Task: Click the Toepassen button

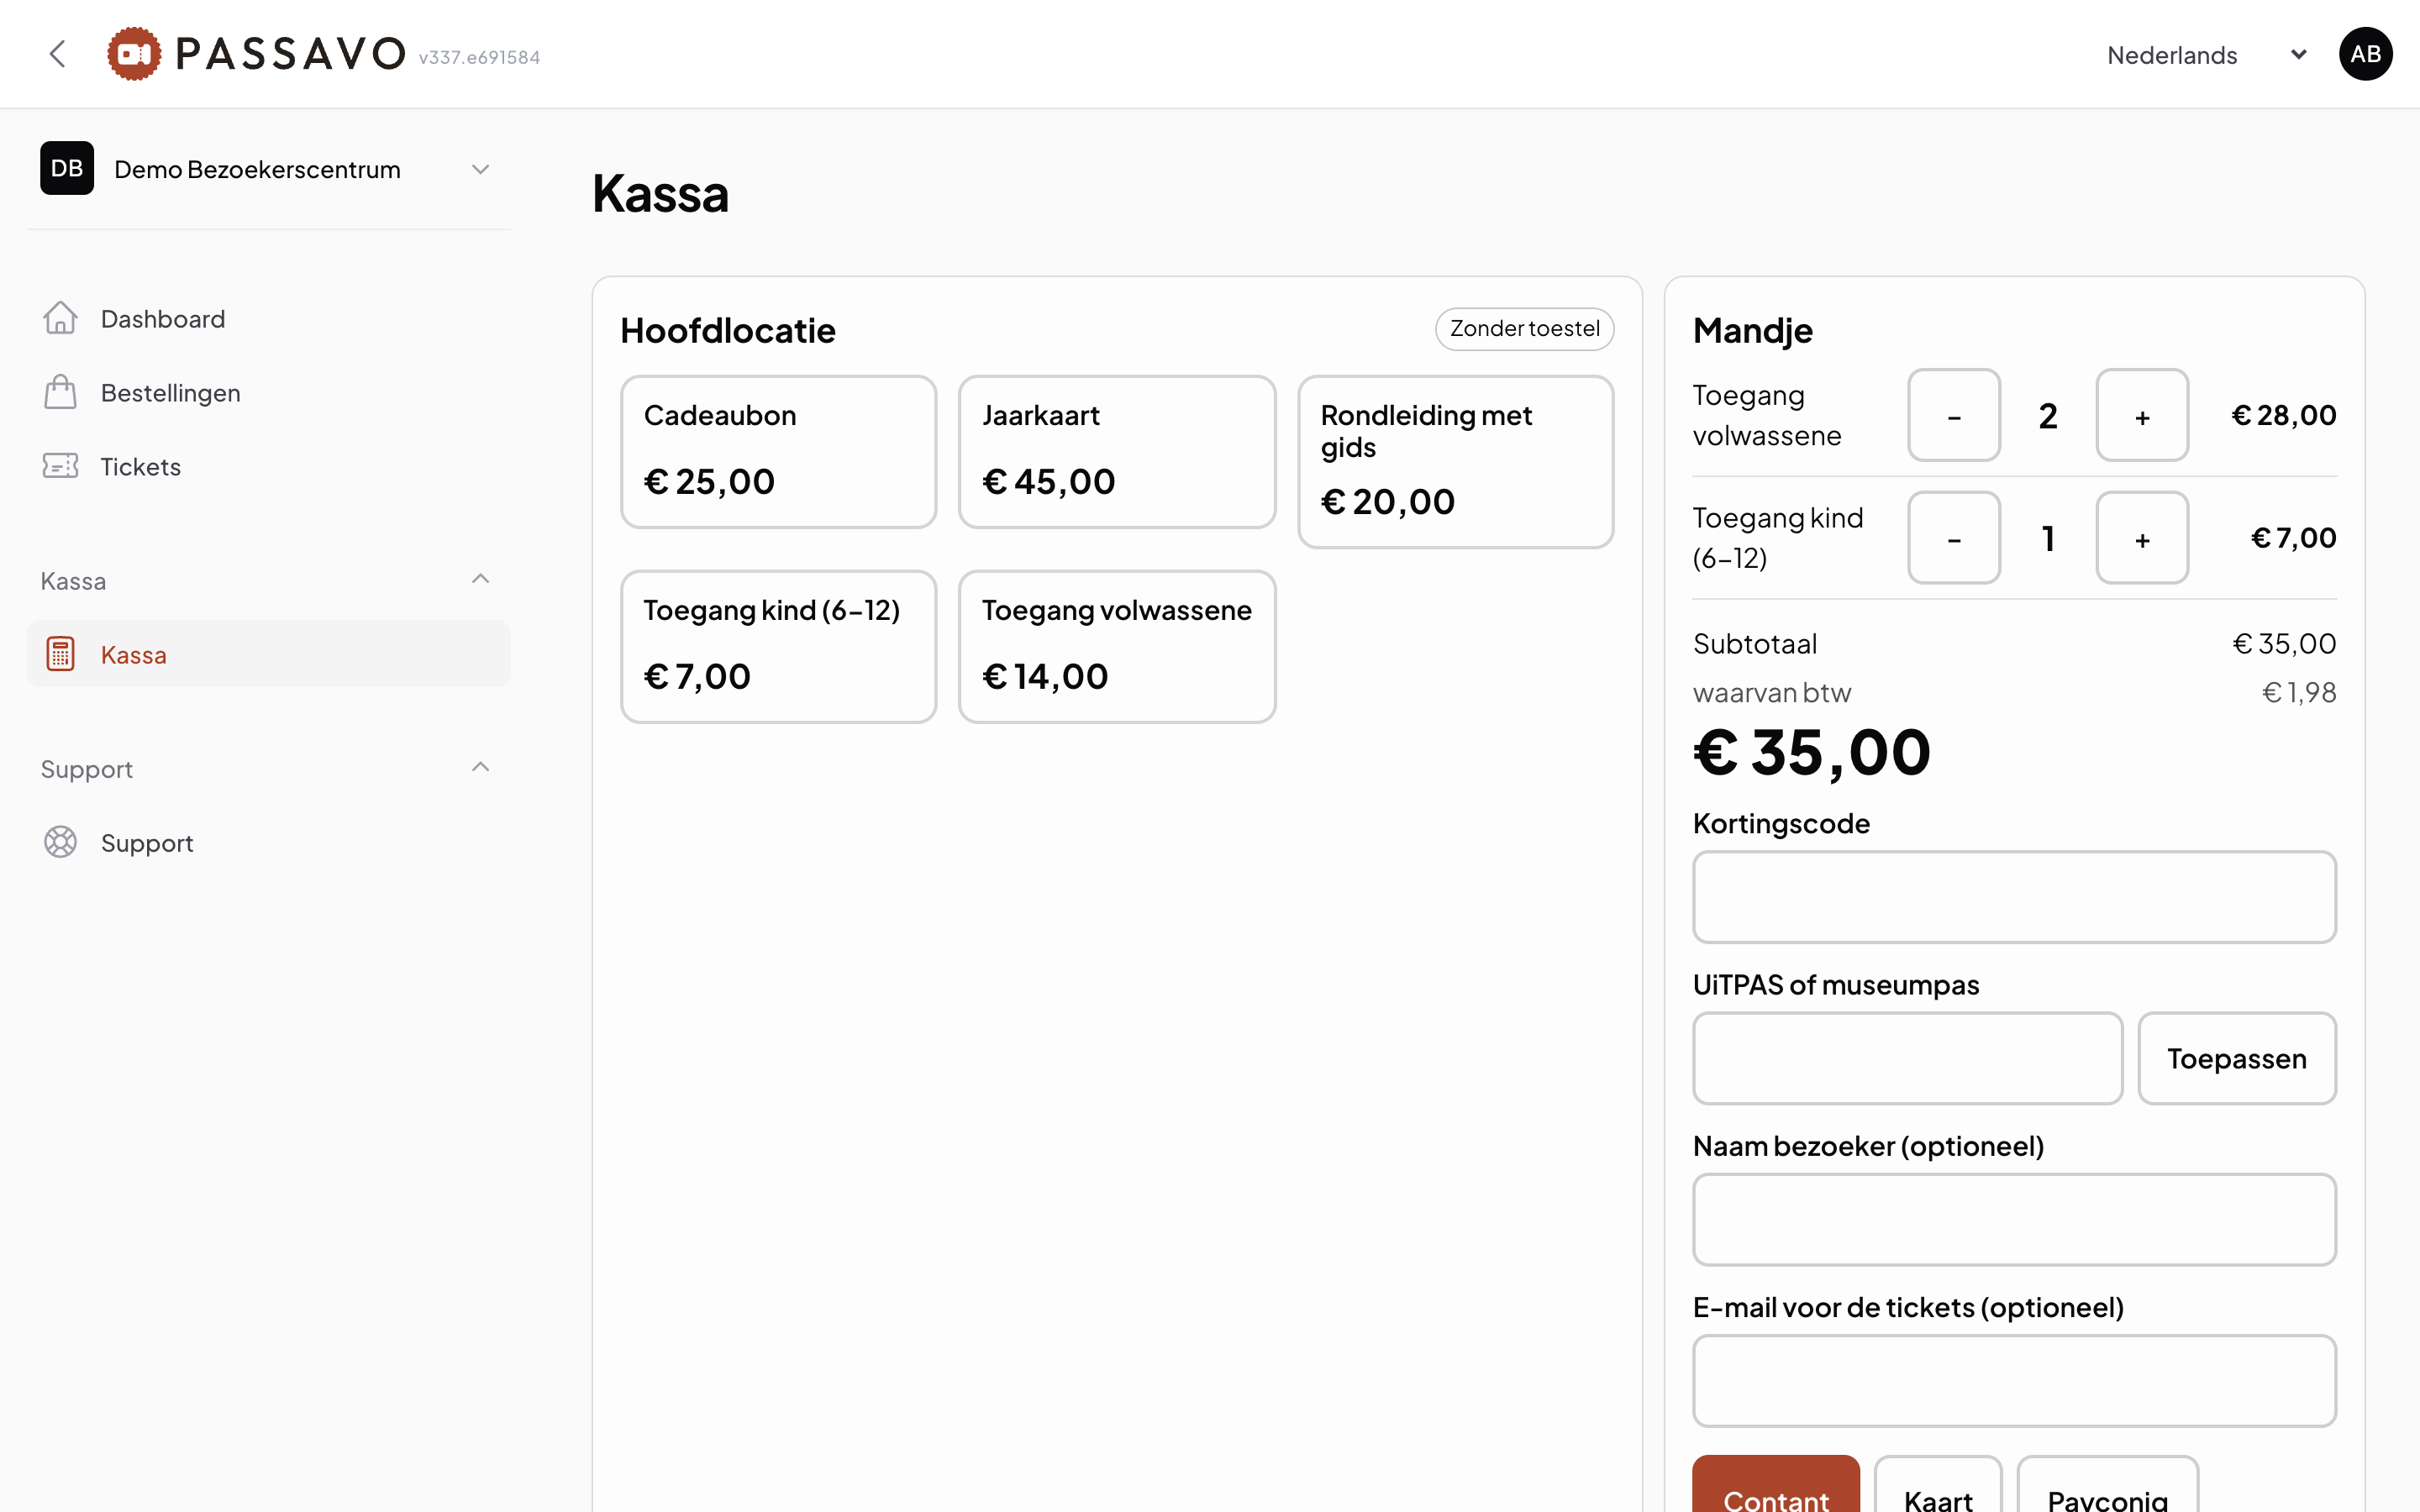Action: pyautogui.click(x=2237, y=1058)
